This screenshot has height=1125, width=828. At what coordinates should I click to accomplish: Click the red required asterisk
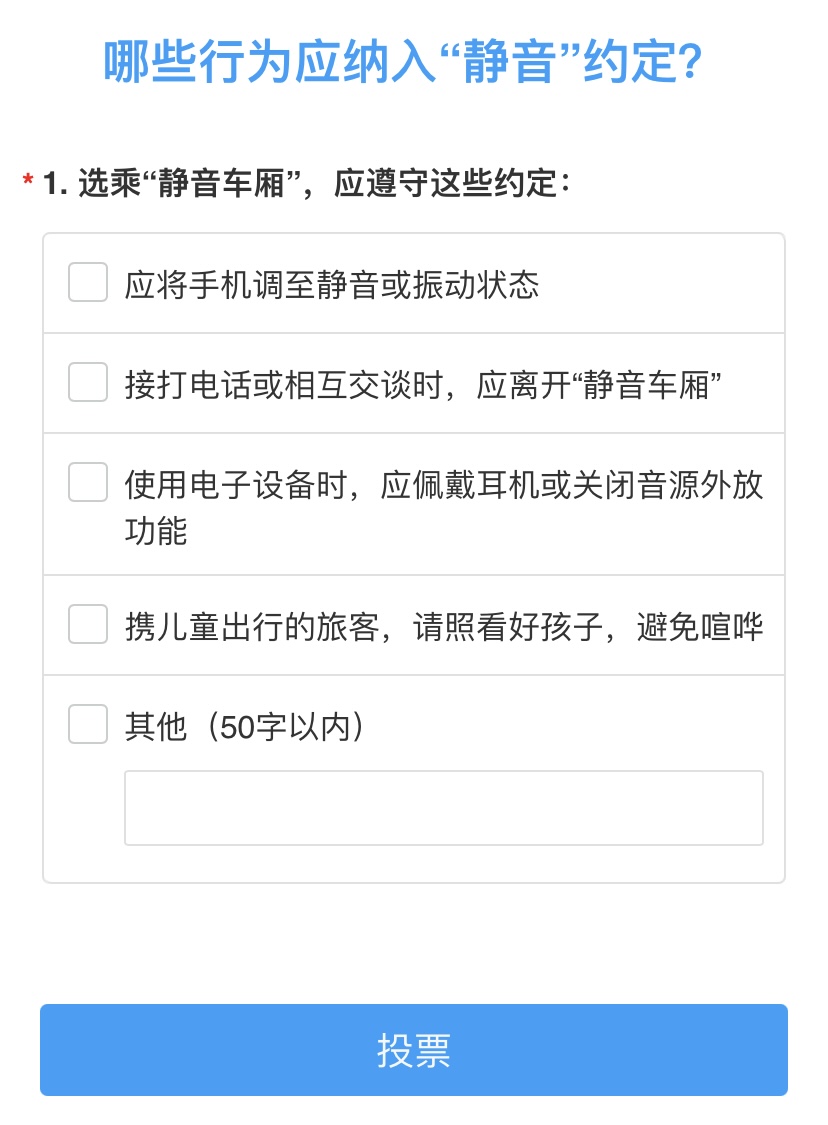pyautogui.click(x=28, y=183)
